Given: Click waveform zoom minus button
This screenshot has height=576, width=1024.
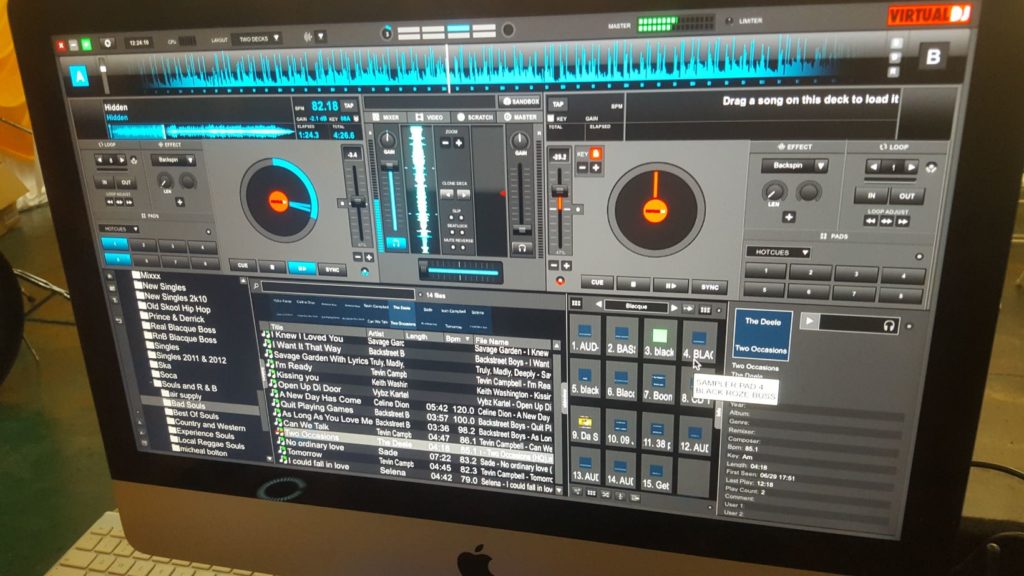Looking at the screenshot, I should tap(445, 142).
